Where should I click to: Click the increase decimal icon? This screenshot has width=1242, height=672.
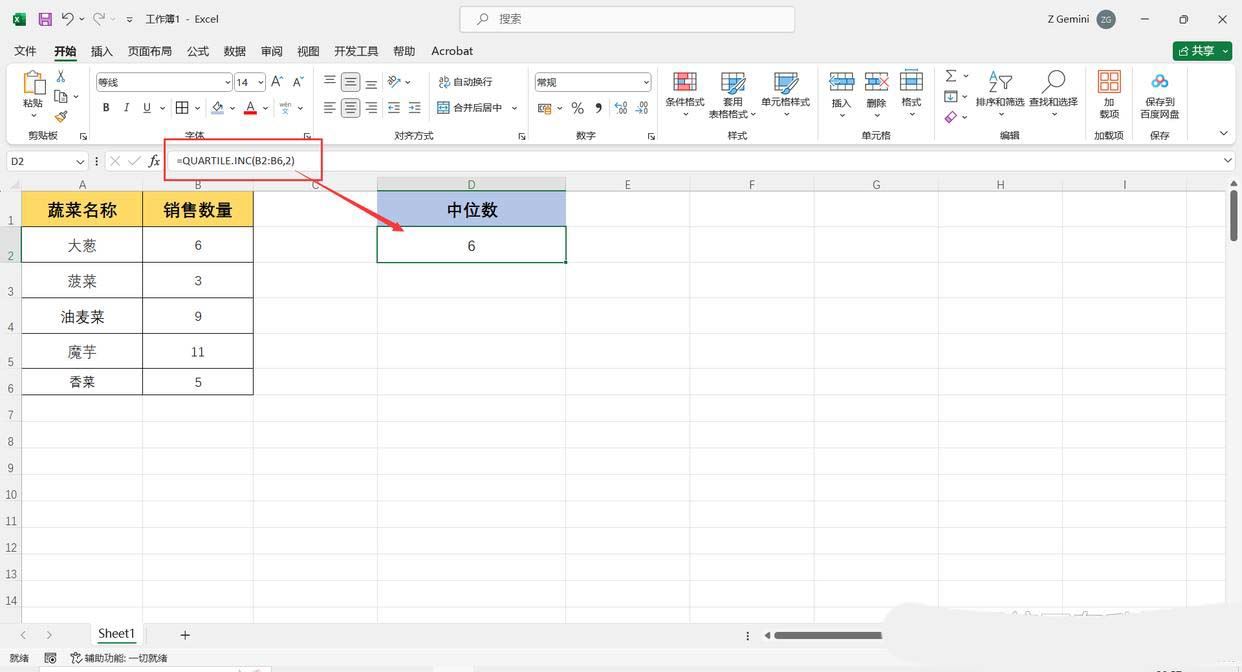[x=620, y=108]
